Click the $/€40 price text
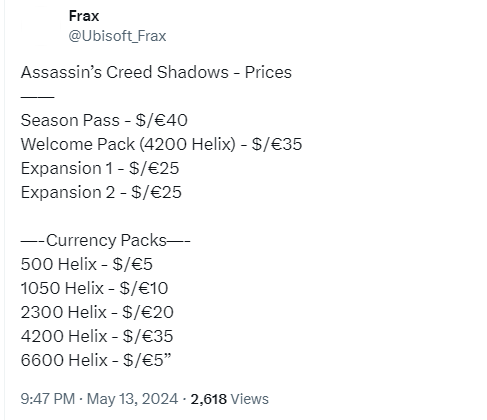487x420 pixels. [x=162, y=120]
